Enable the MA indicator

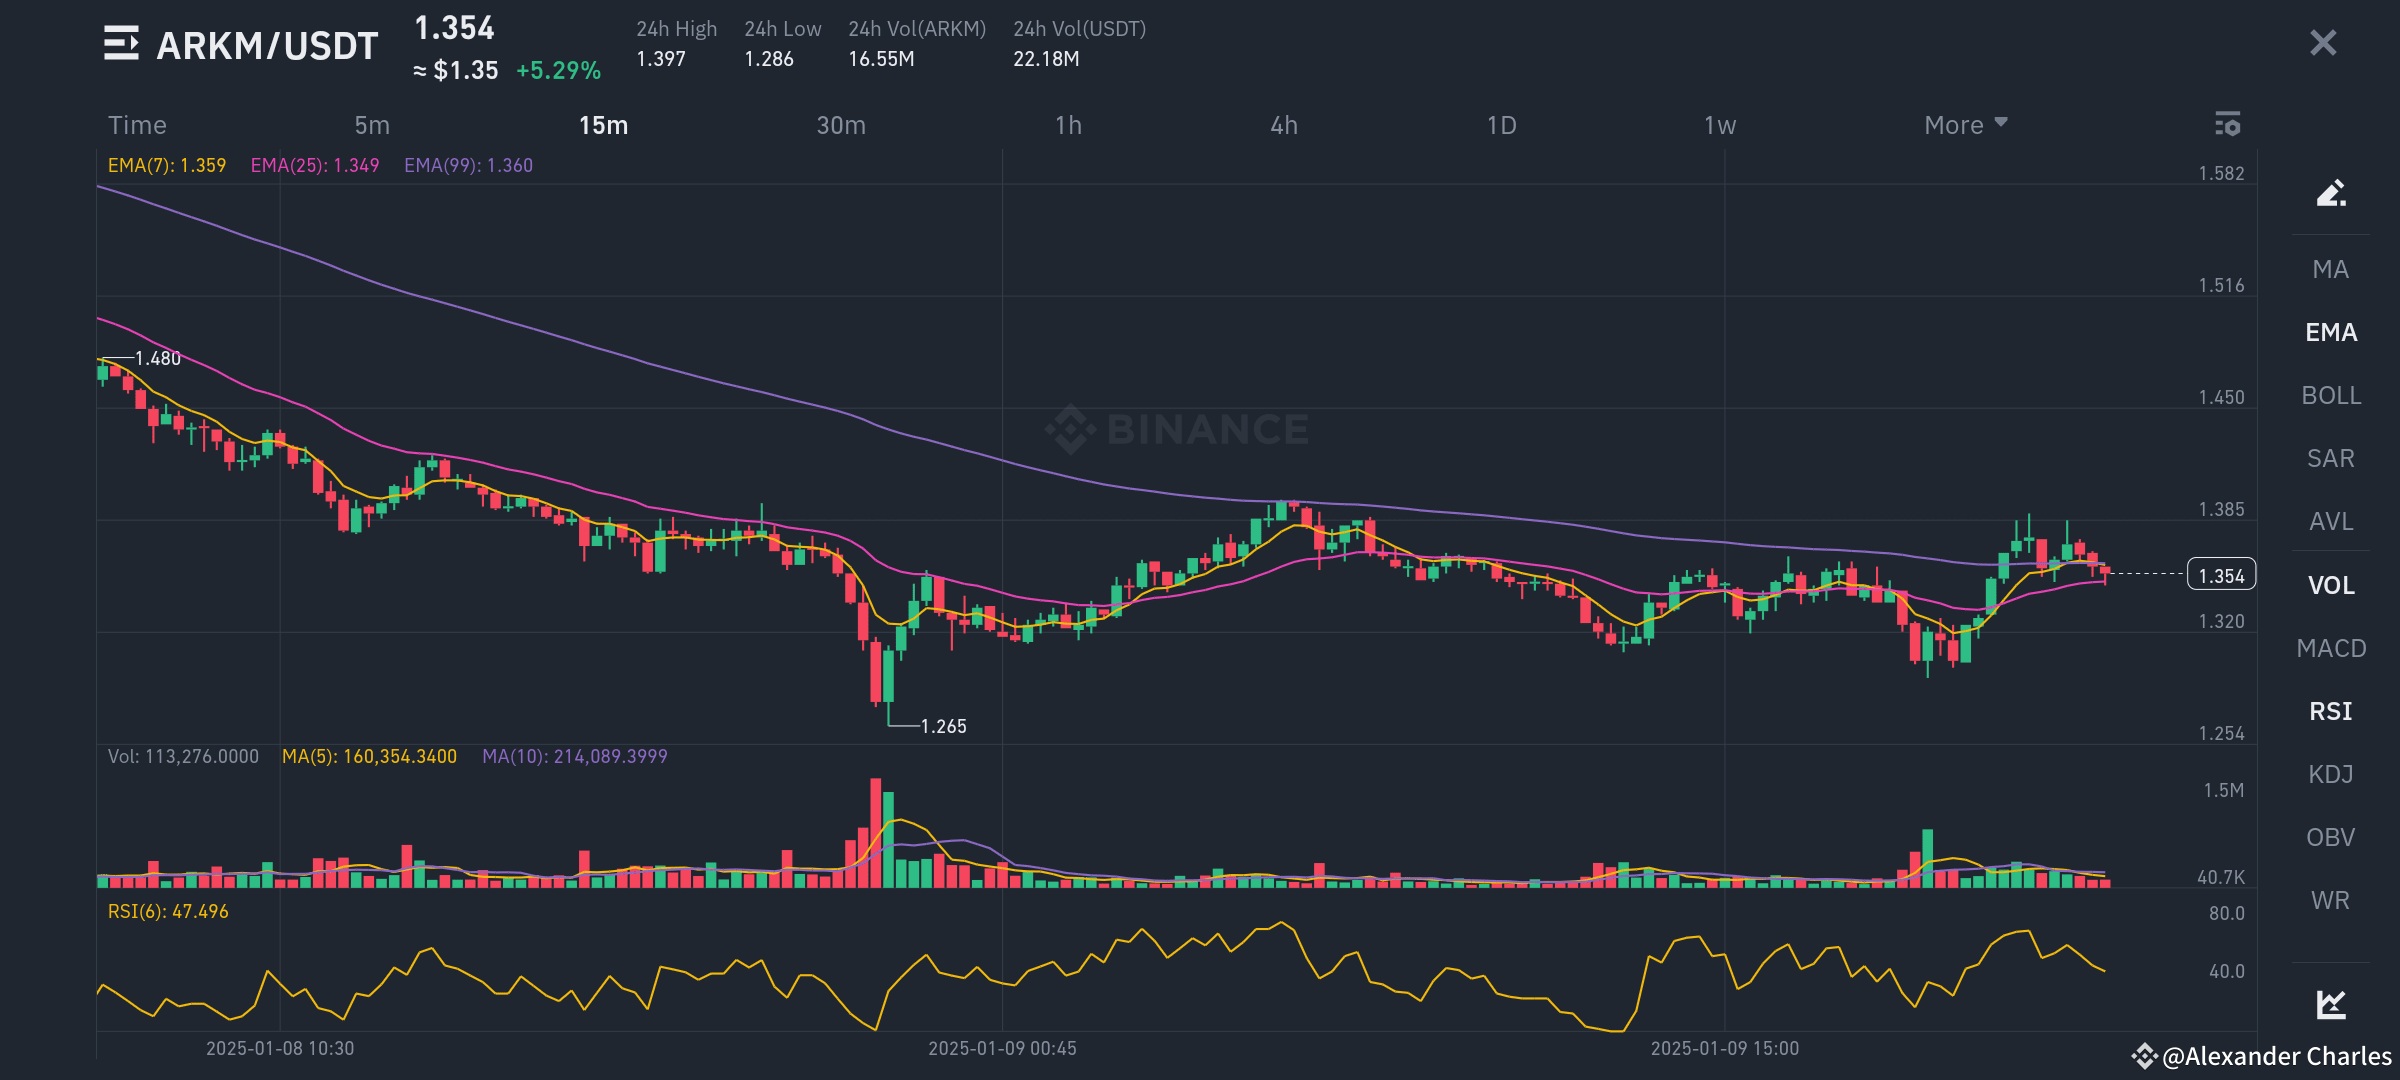(x=2330, y=270)
